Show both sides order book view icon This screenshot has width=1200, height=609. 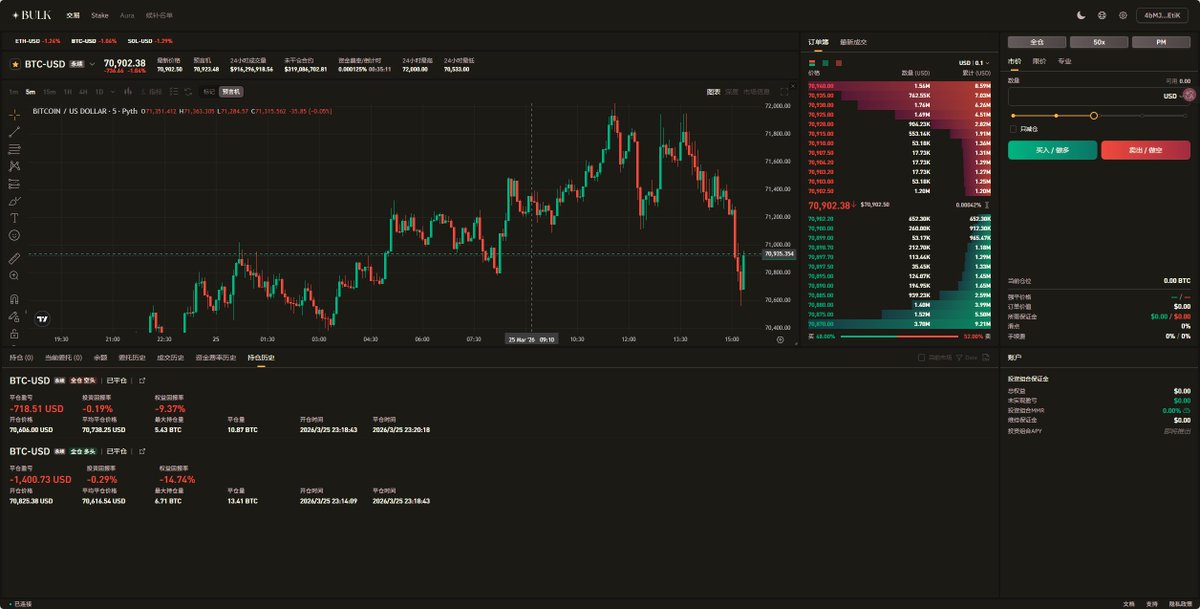click(811, 62)
